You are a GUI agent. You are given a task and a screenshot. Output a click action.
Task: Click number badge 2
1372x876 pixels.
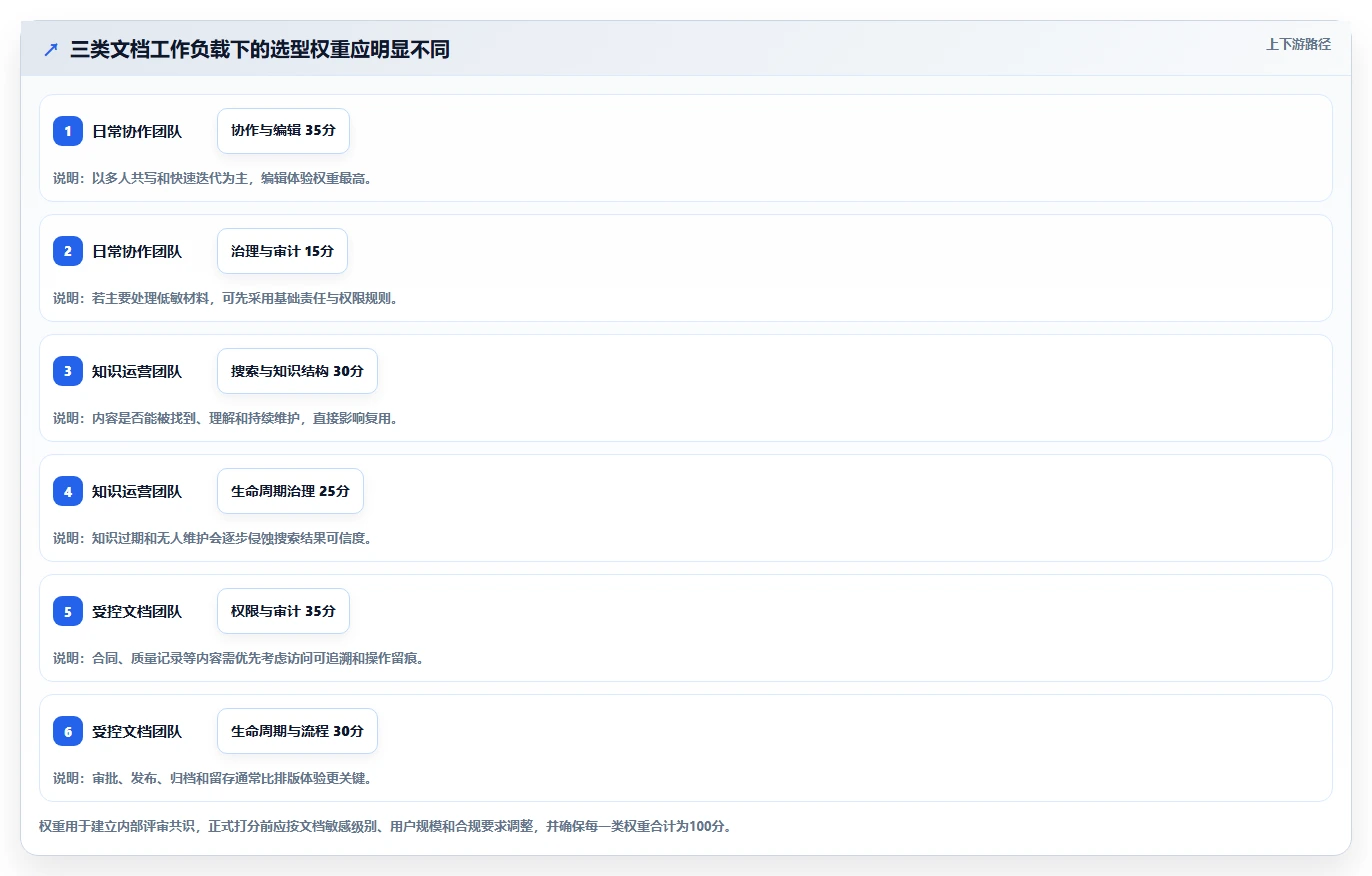(x=68, y=251)
